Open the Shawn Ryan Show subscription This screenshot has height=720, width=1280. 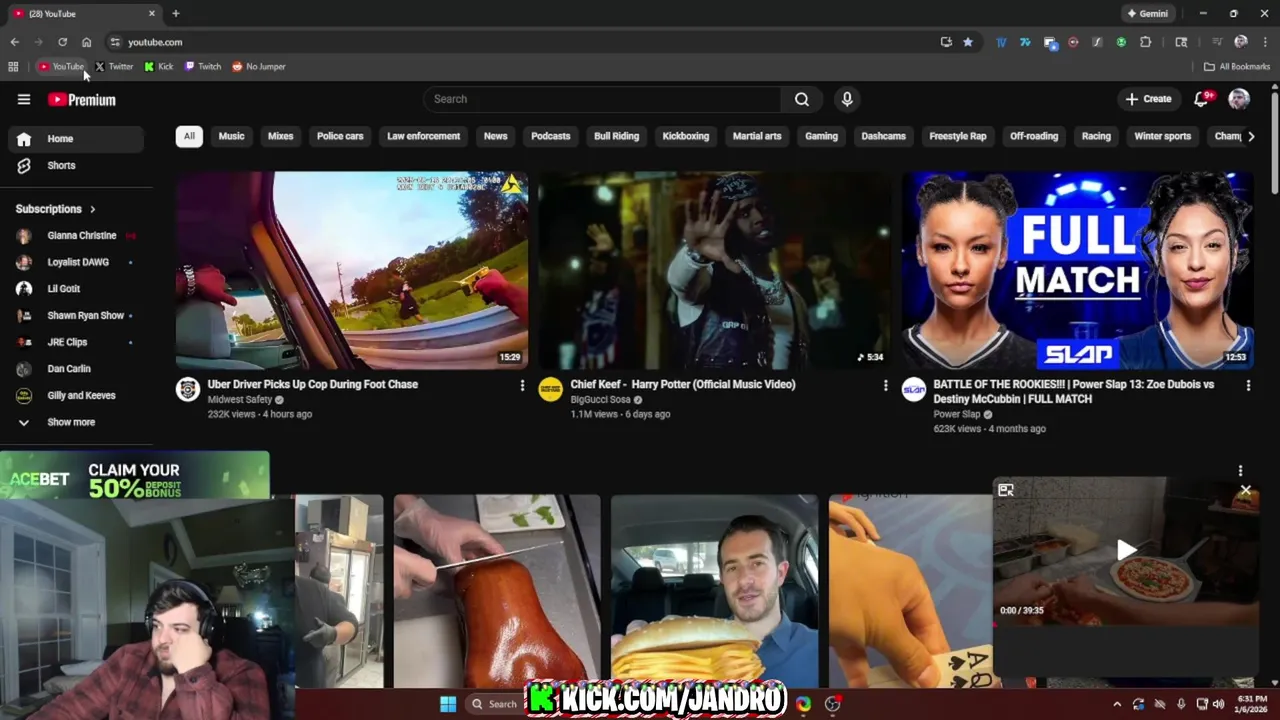pyautogui.click(x=76, y=315)
